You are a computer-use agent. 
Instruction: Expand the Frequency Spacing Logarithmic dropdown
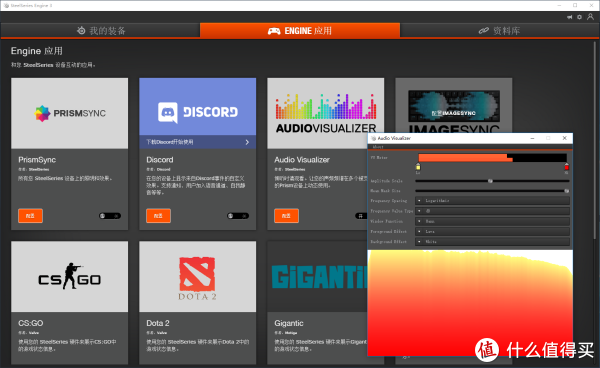[492, 200]
